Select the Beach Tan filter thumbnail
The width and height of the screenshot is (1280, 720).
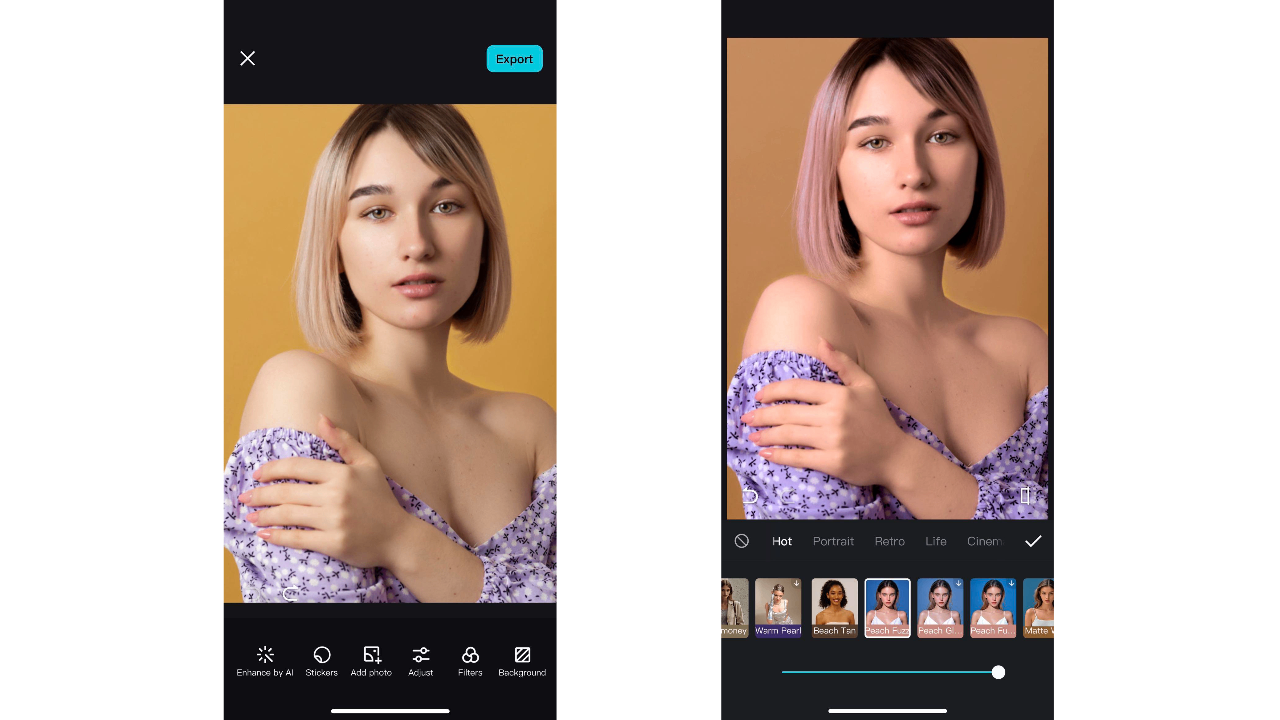(834, 607)
